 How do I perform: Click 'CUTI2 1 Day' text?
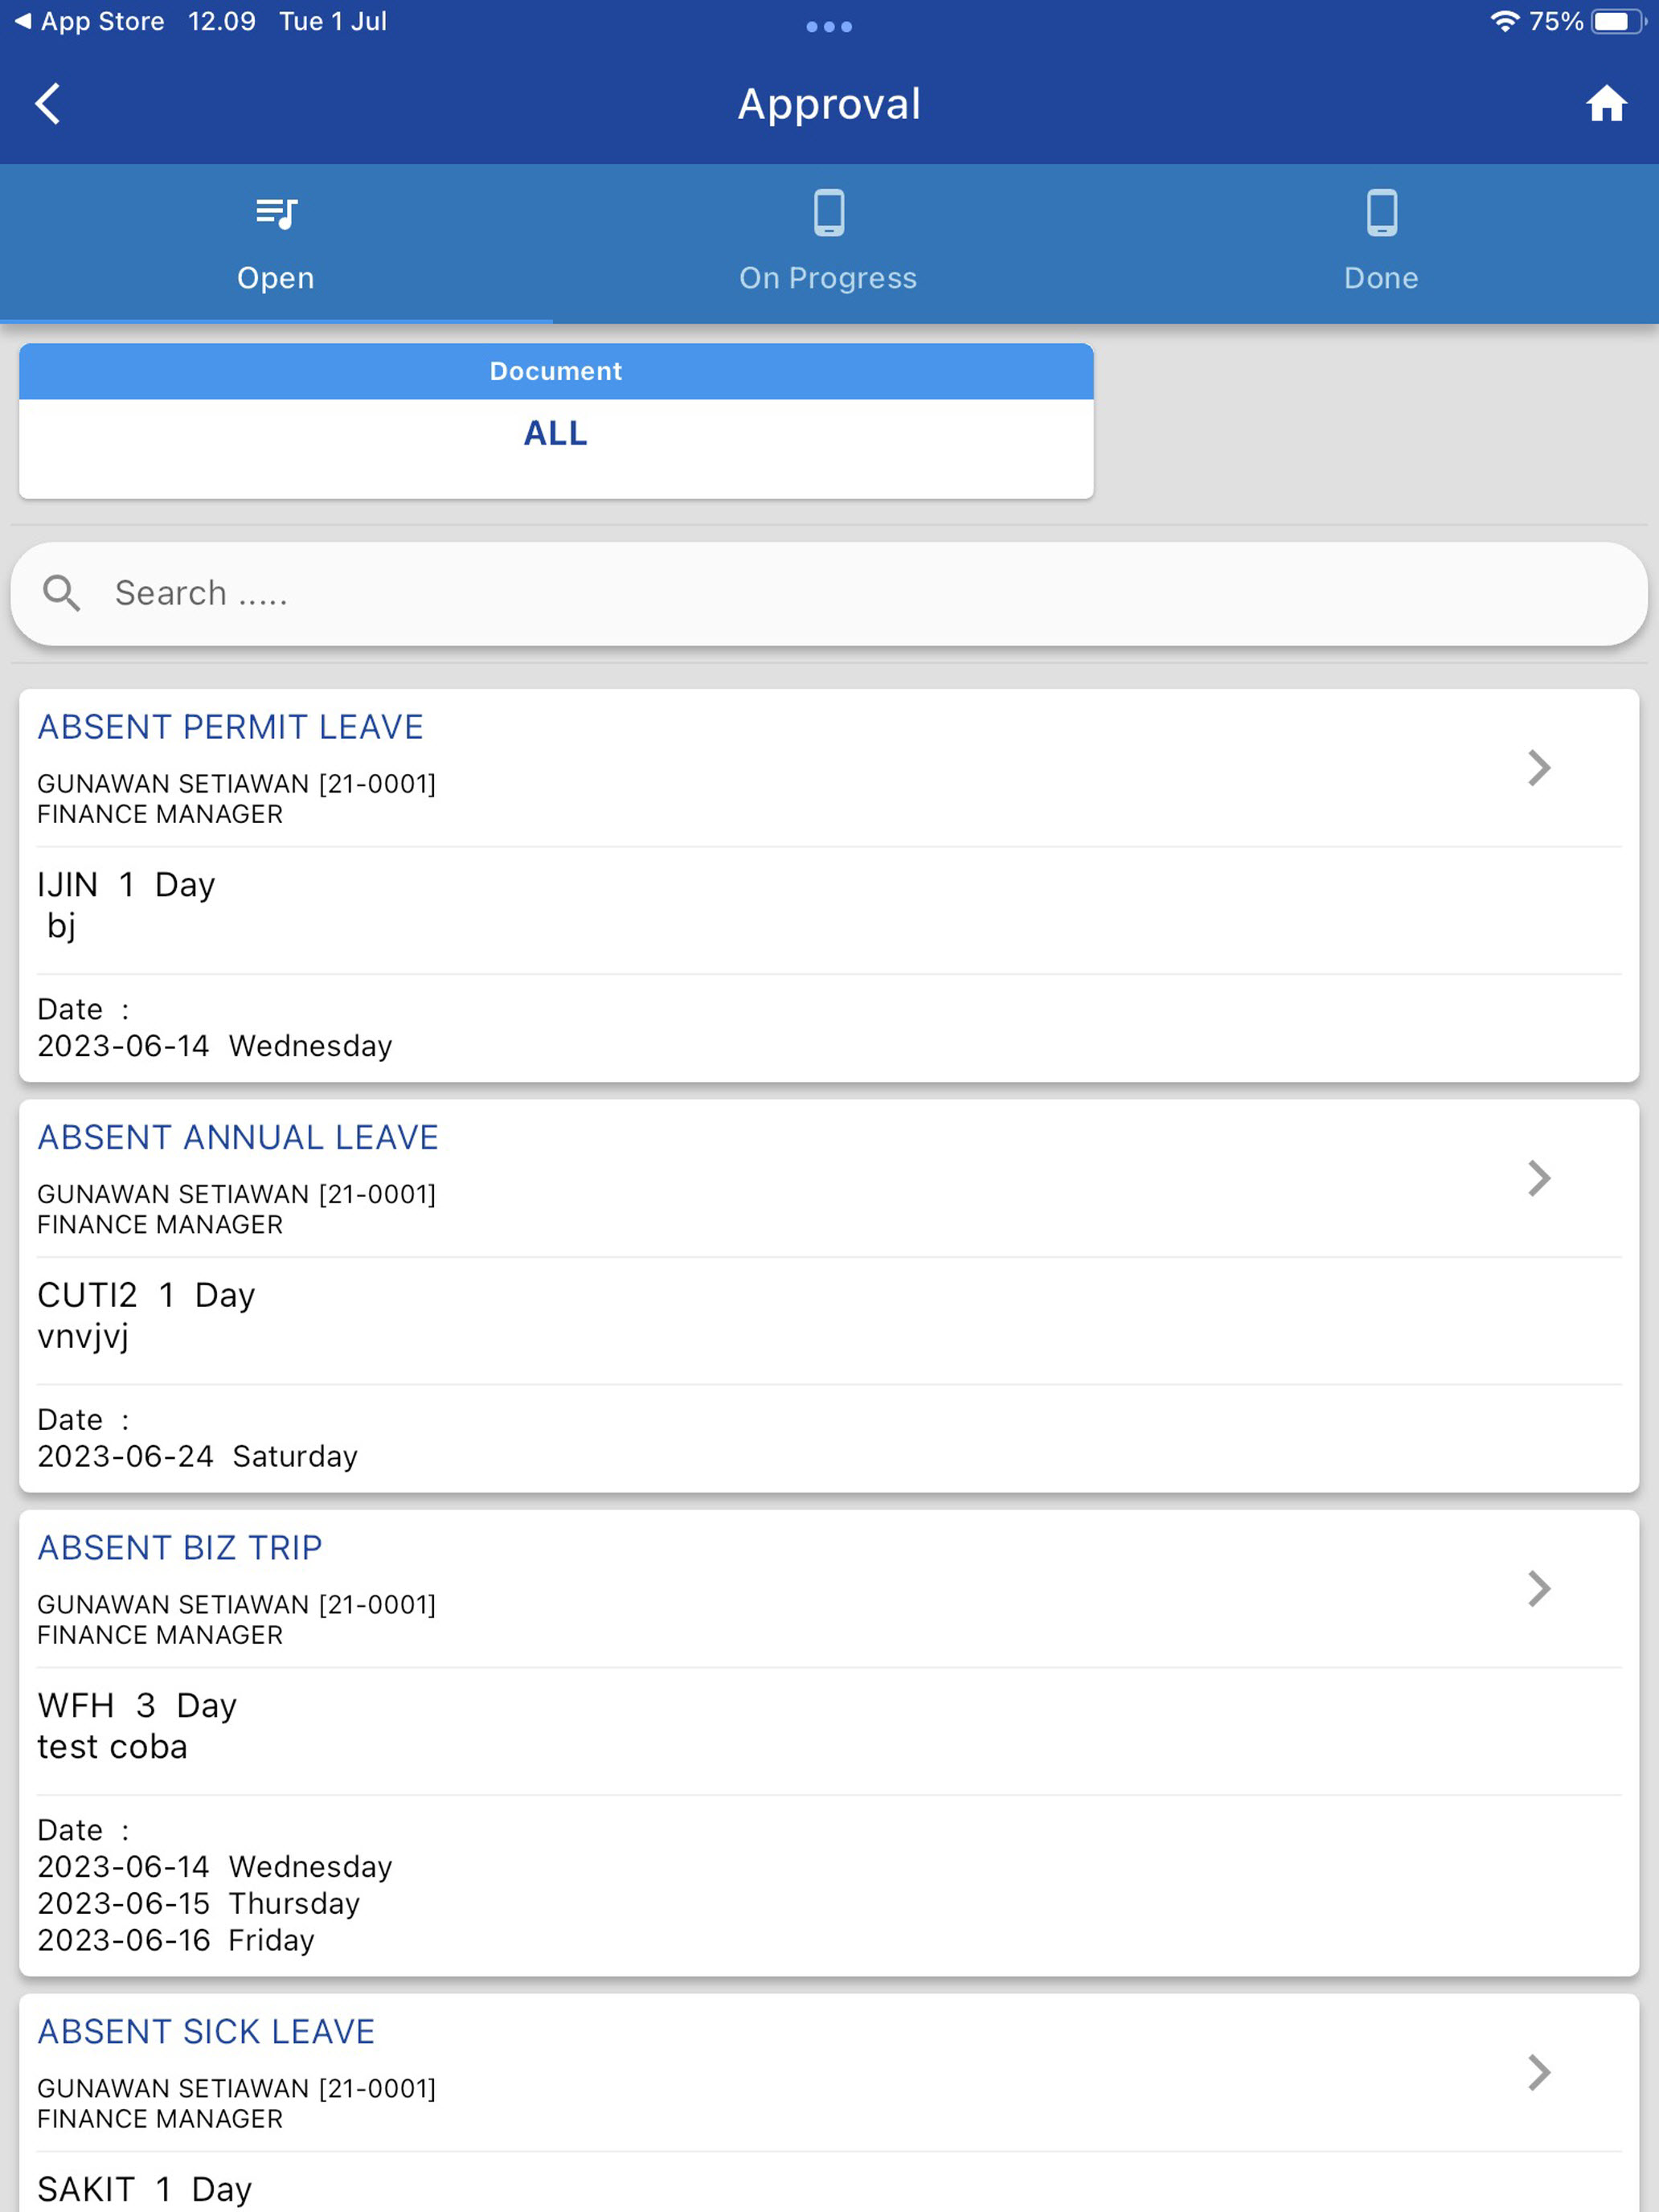click(x=146, y=1295)
